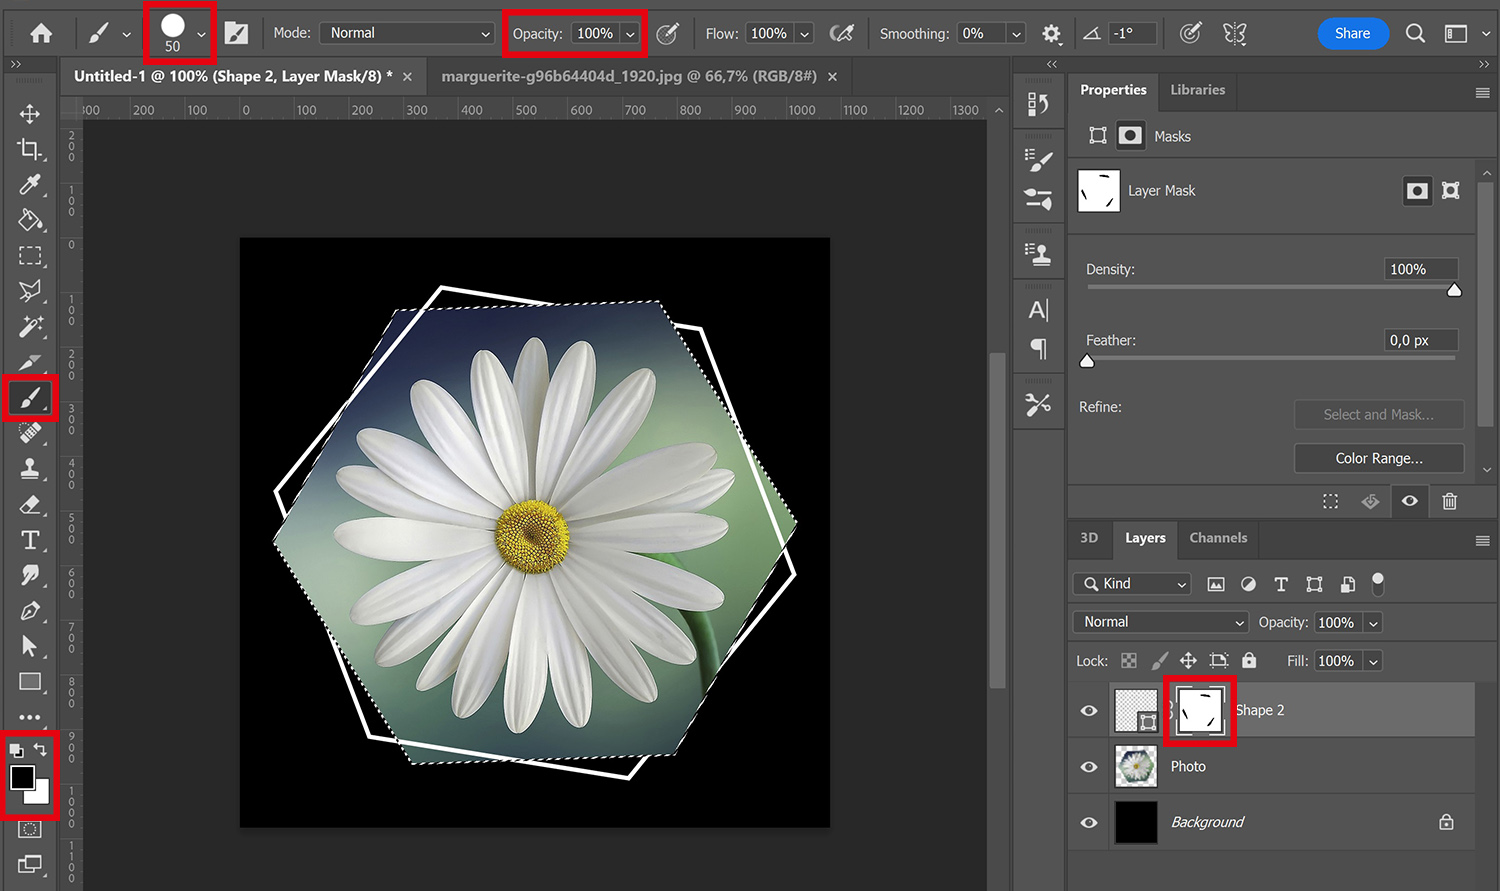Open the Paragraph panel
This screenshot has width=1500, height=891.
[x=1038, y=348]
